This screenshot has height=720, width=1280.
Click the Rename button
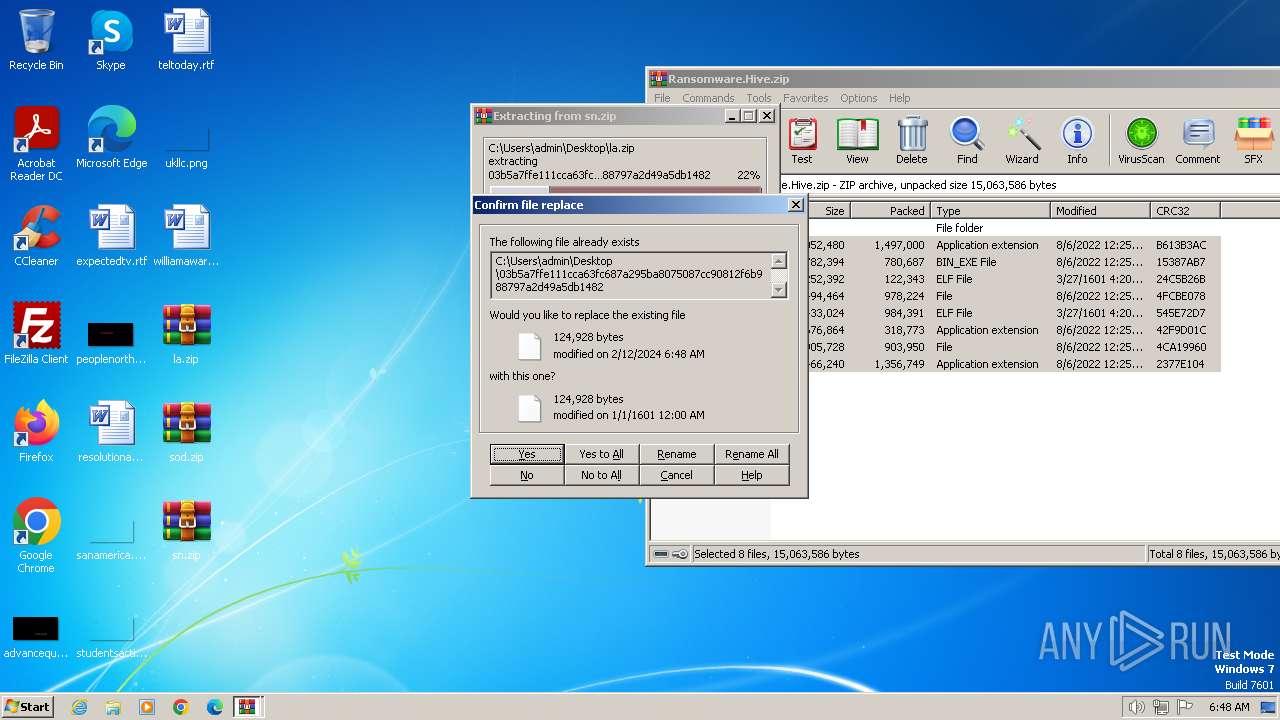point(676,454)
